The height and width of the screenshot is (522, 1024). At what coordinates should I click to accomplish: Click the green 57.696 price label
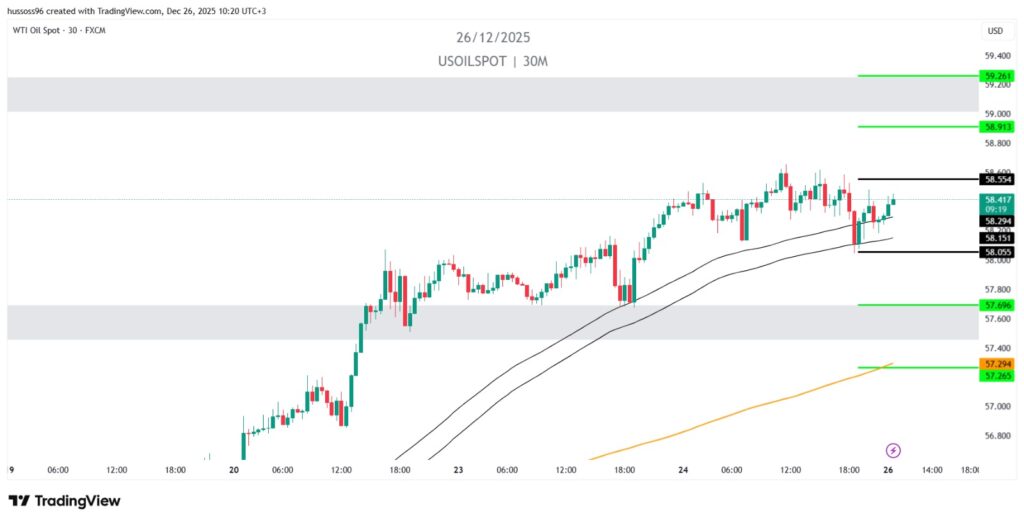[x=997, y=304]
